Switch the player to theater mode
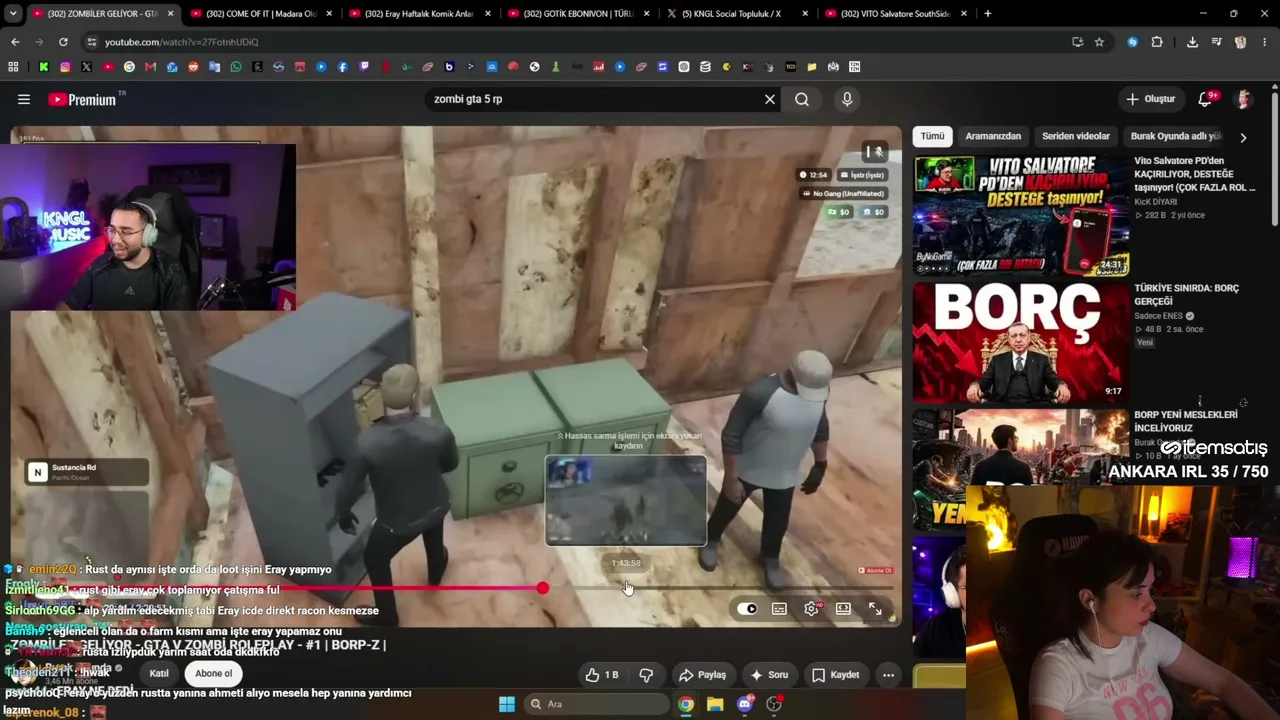 coord(843,609)
